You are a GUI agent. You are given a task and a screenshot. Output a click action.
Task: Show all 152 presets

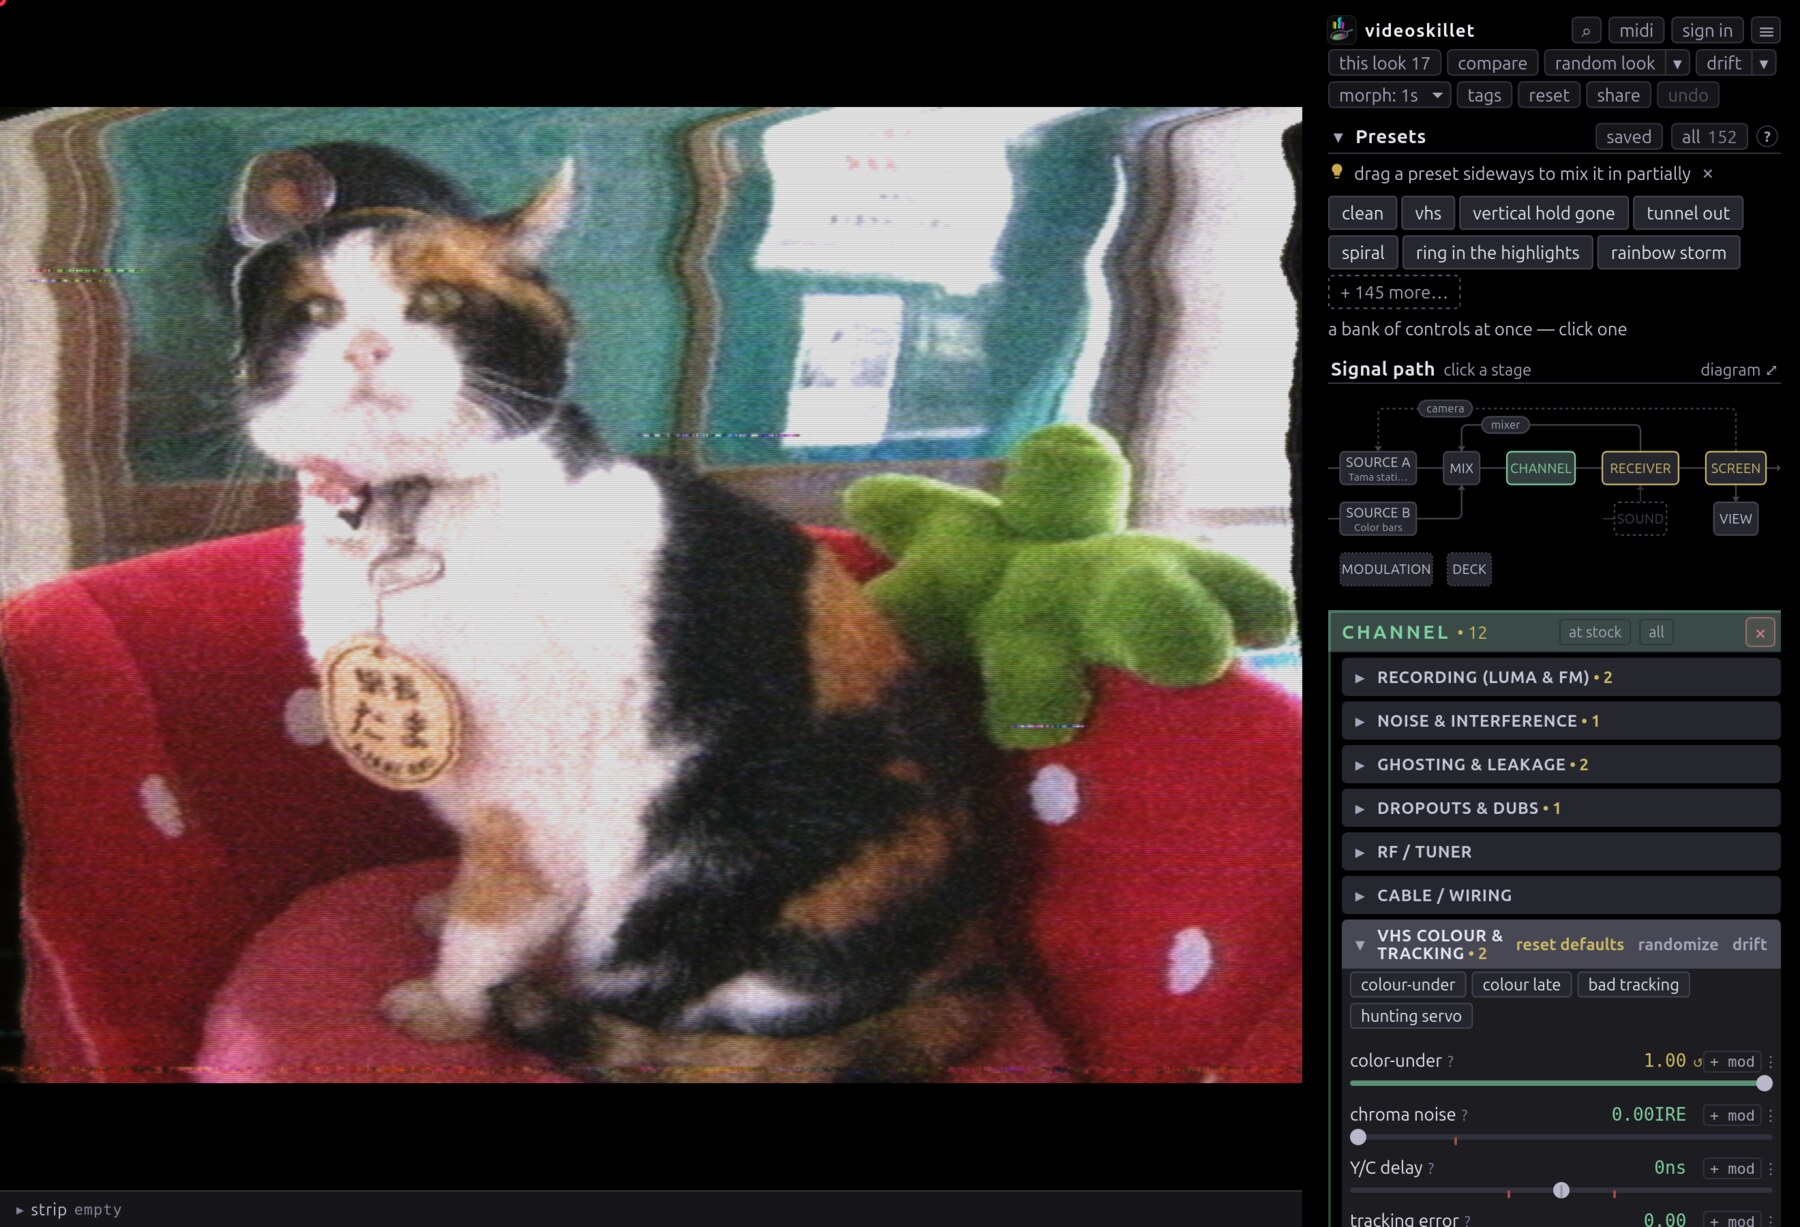tap(1709, 137)
